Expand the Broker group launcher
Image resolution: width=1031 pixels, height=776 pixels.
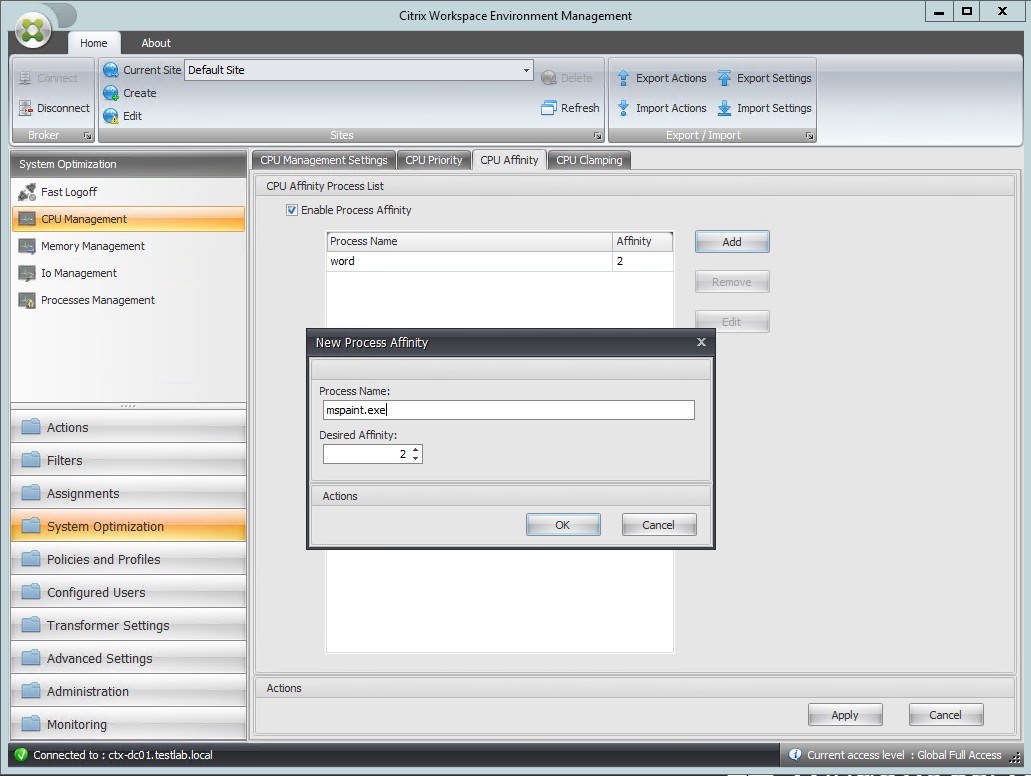point(87,135)
